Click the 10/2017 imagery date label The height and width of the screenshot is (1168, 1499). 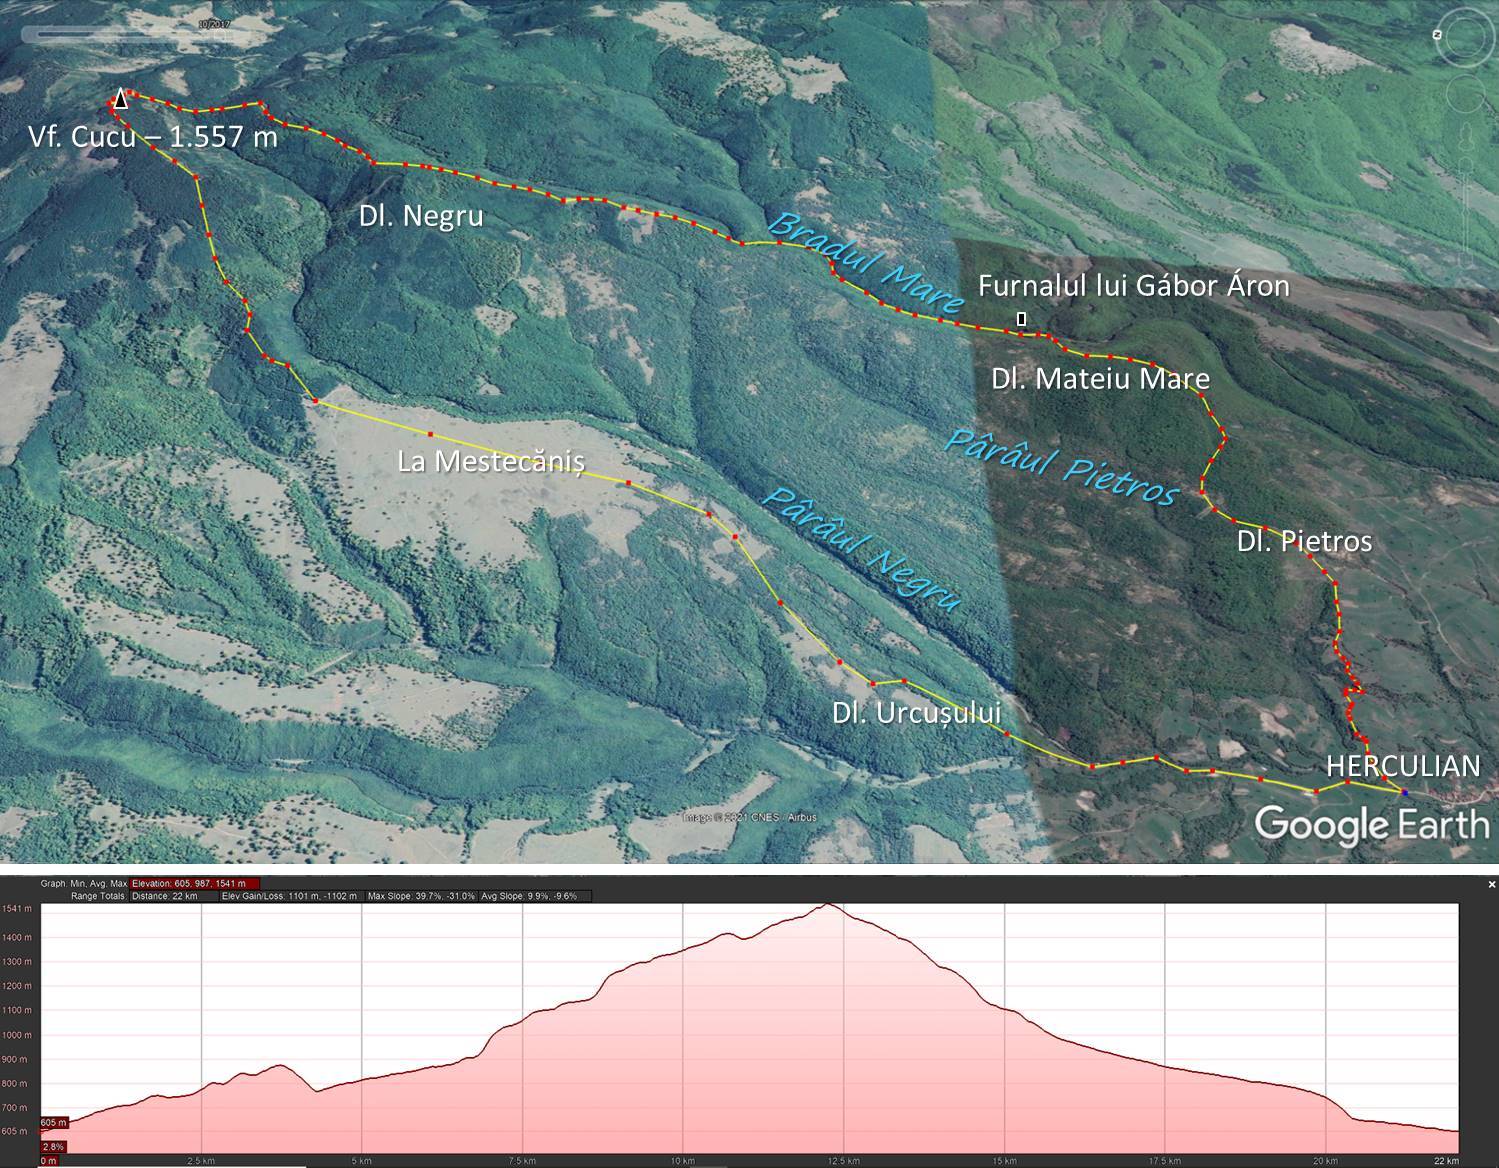[213, 23]
